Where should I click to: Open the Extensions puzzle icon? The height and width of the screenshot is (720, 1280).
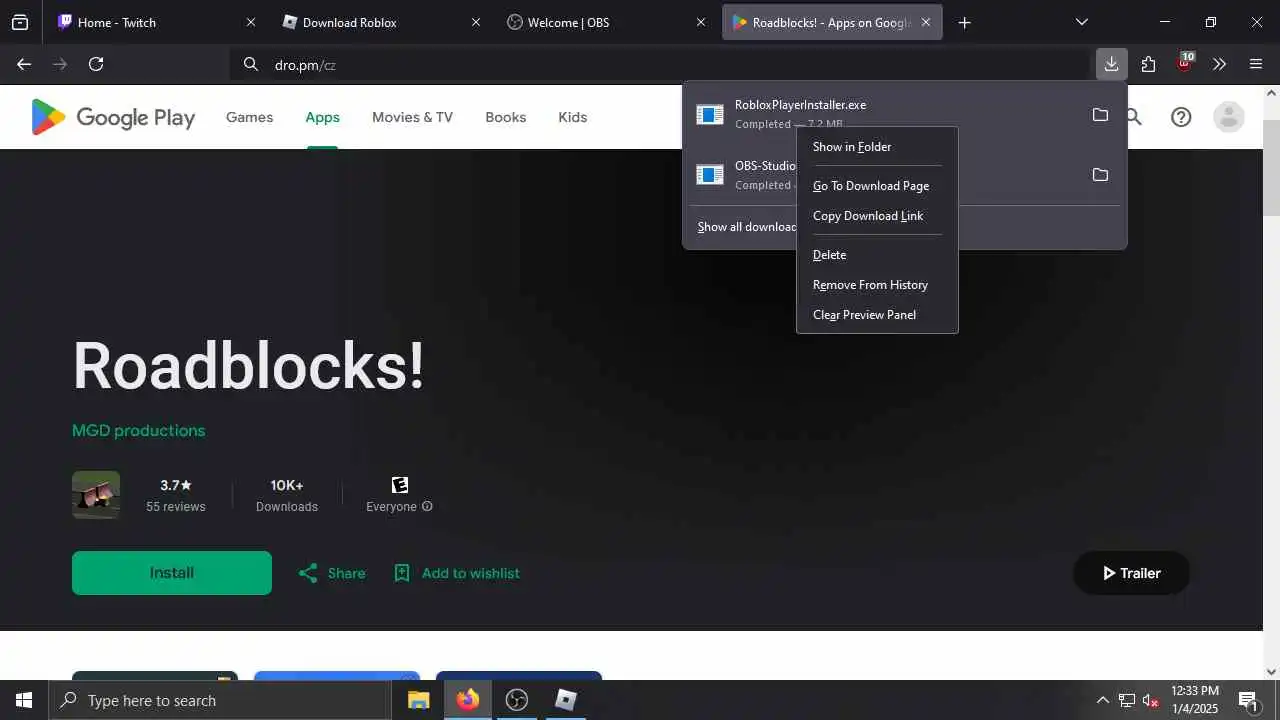pyautogui.click(x=1148, y=64)
